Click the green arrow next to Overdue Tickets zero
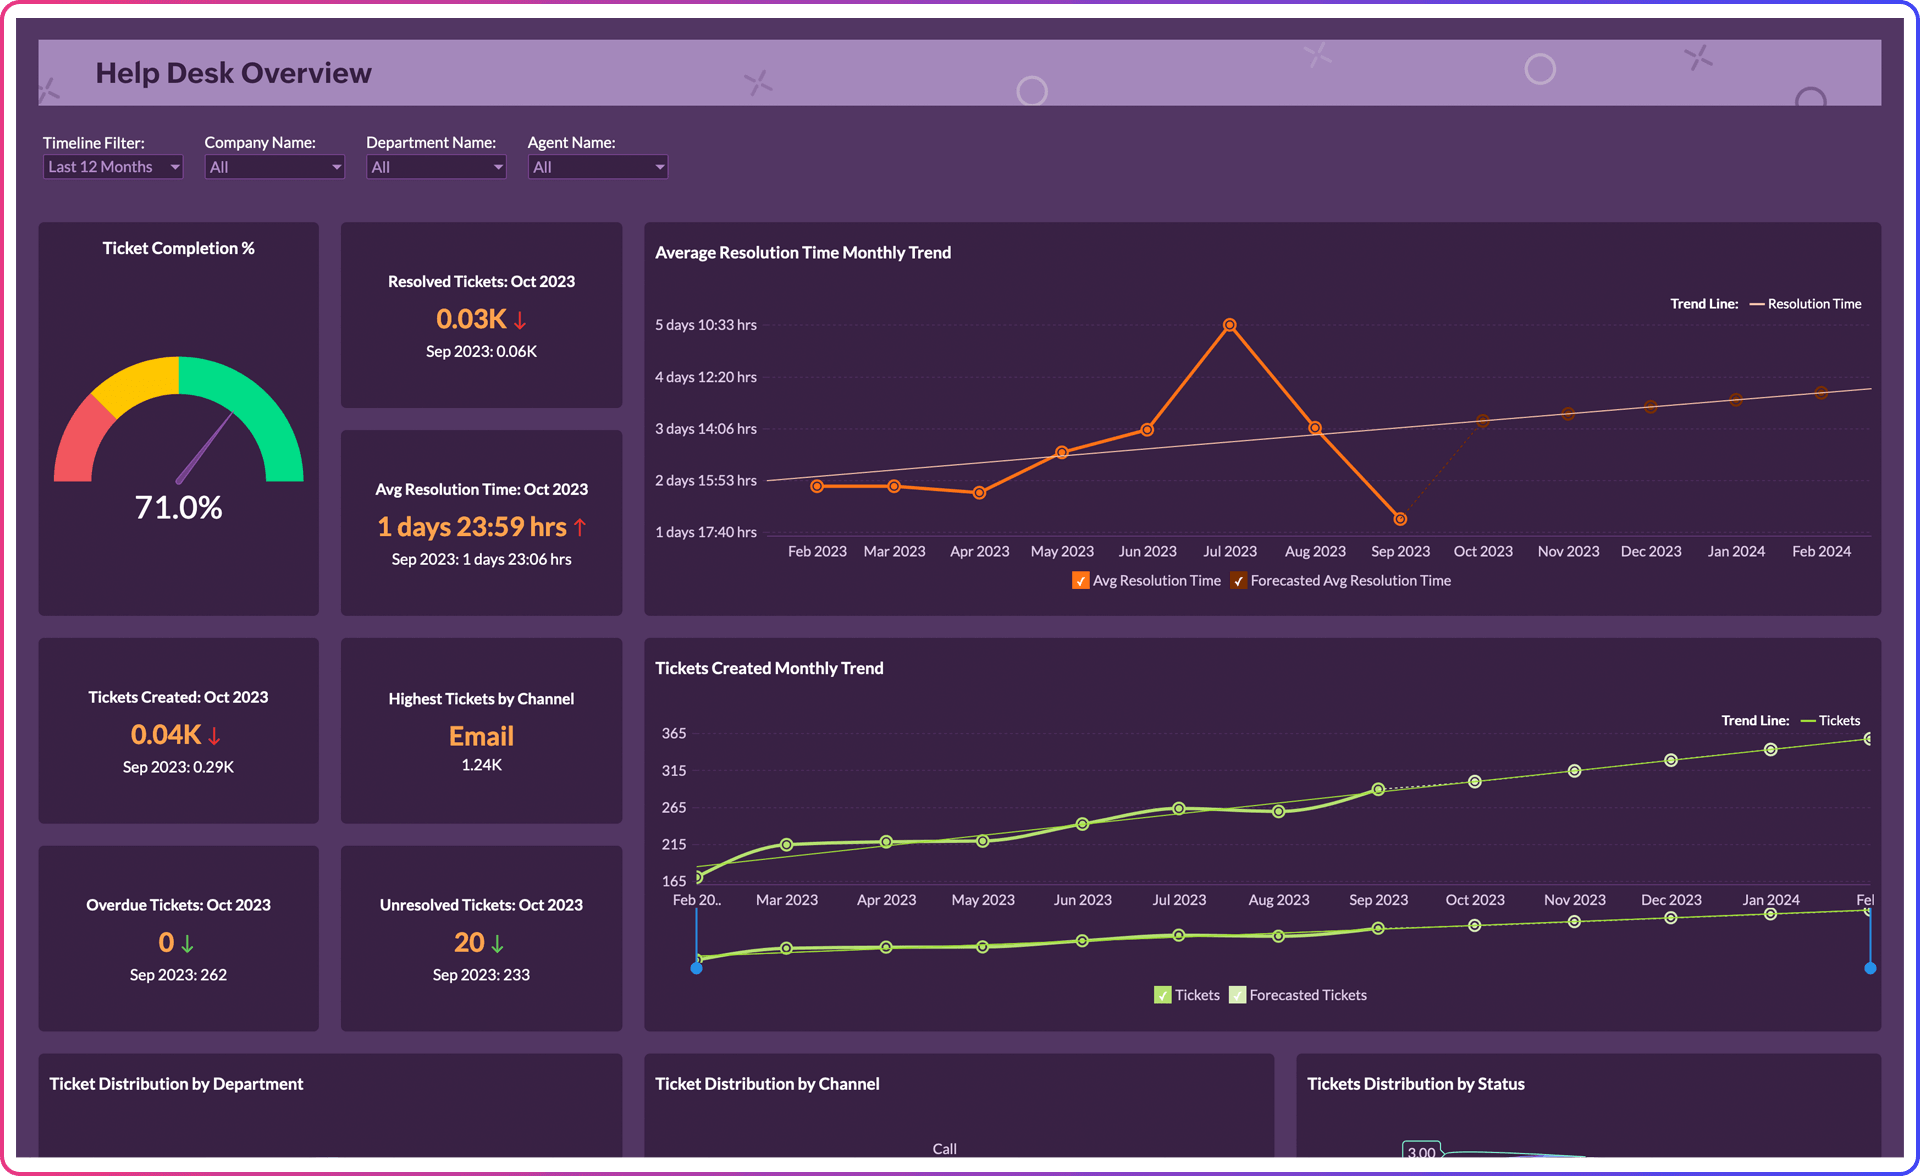Screen dimensions: 1920x1176 tap(189, 942)
